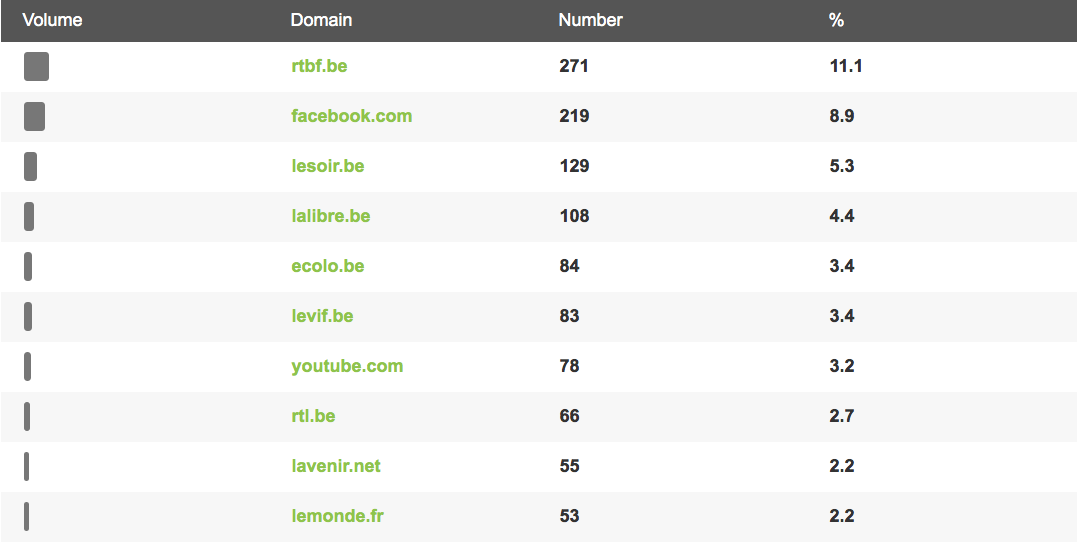This screenshot has height=546, width=1082.
Task: Click the volume bar next to lalibre.be
Action: coord(29,216)
